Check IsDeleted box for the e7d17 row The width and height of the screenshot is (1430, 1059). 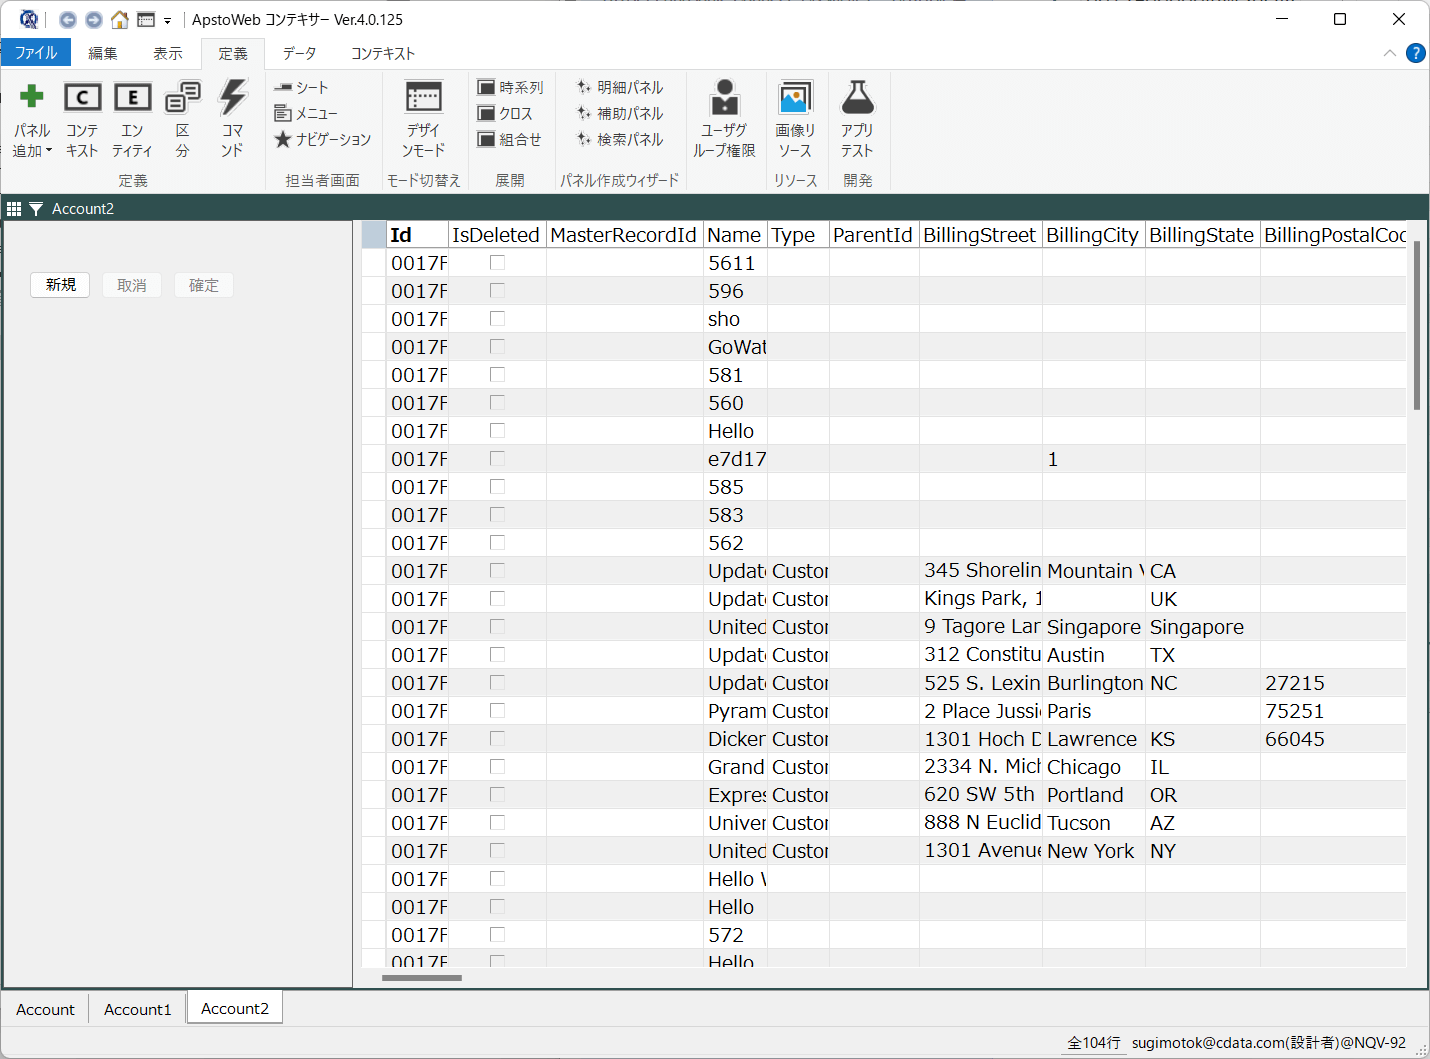[497, 459]
